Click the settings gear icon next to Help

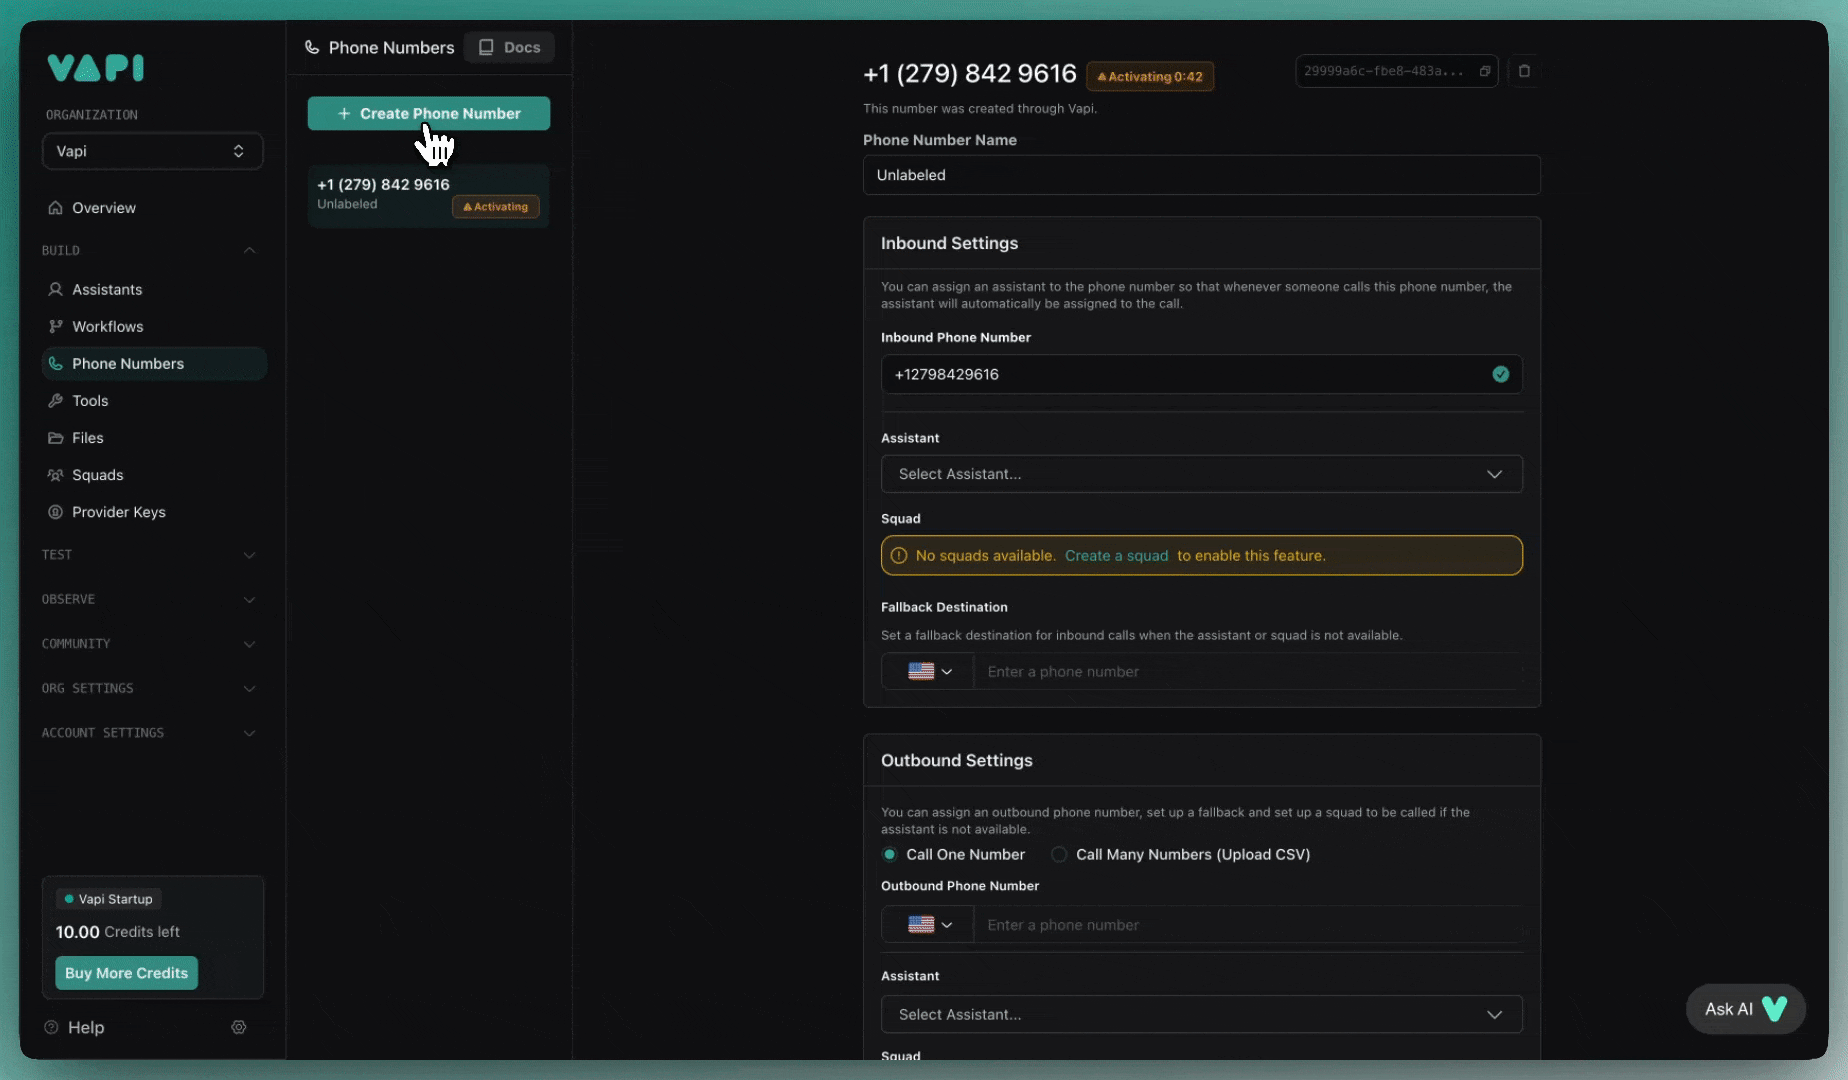[238, 1027]
